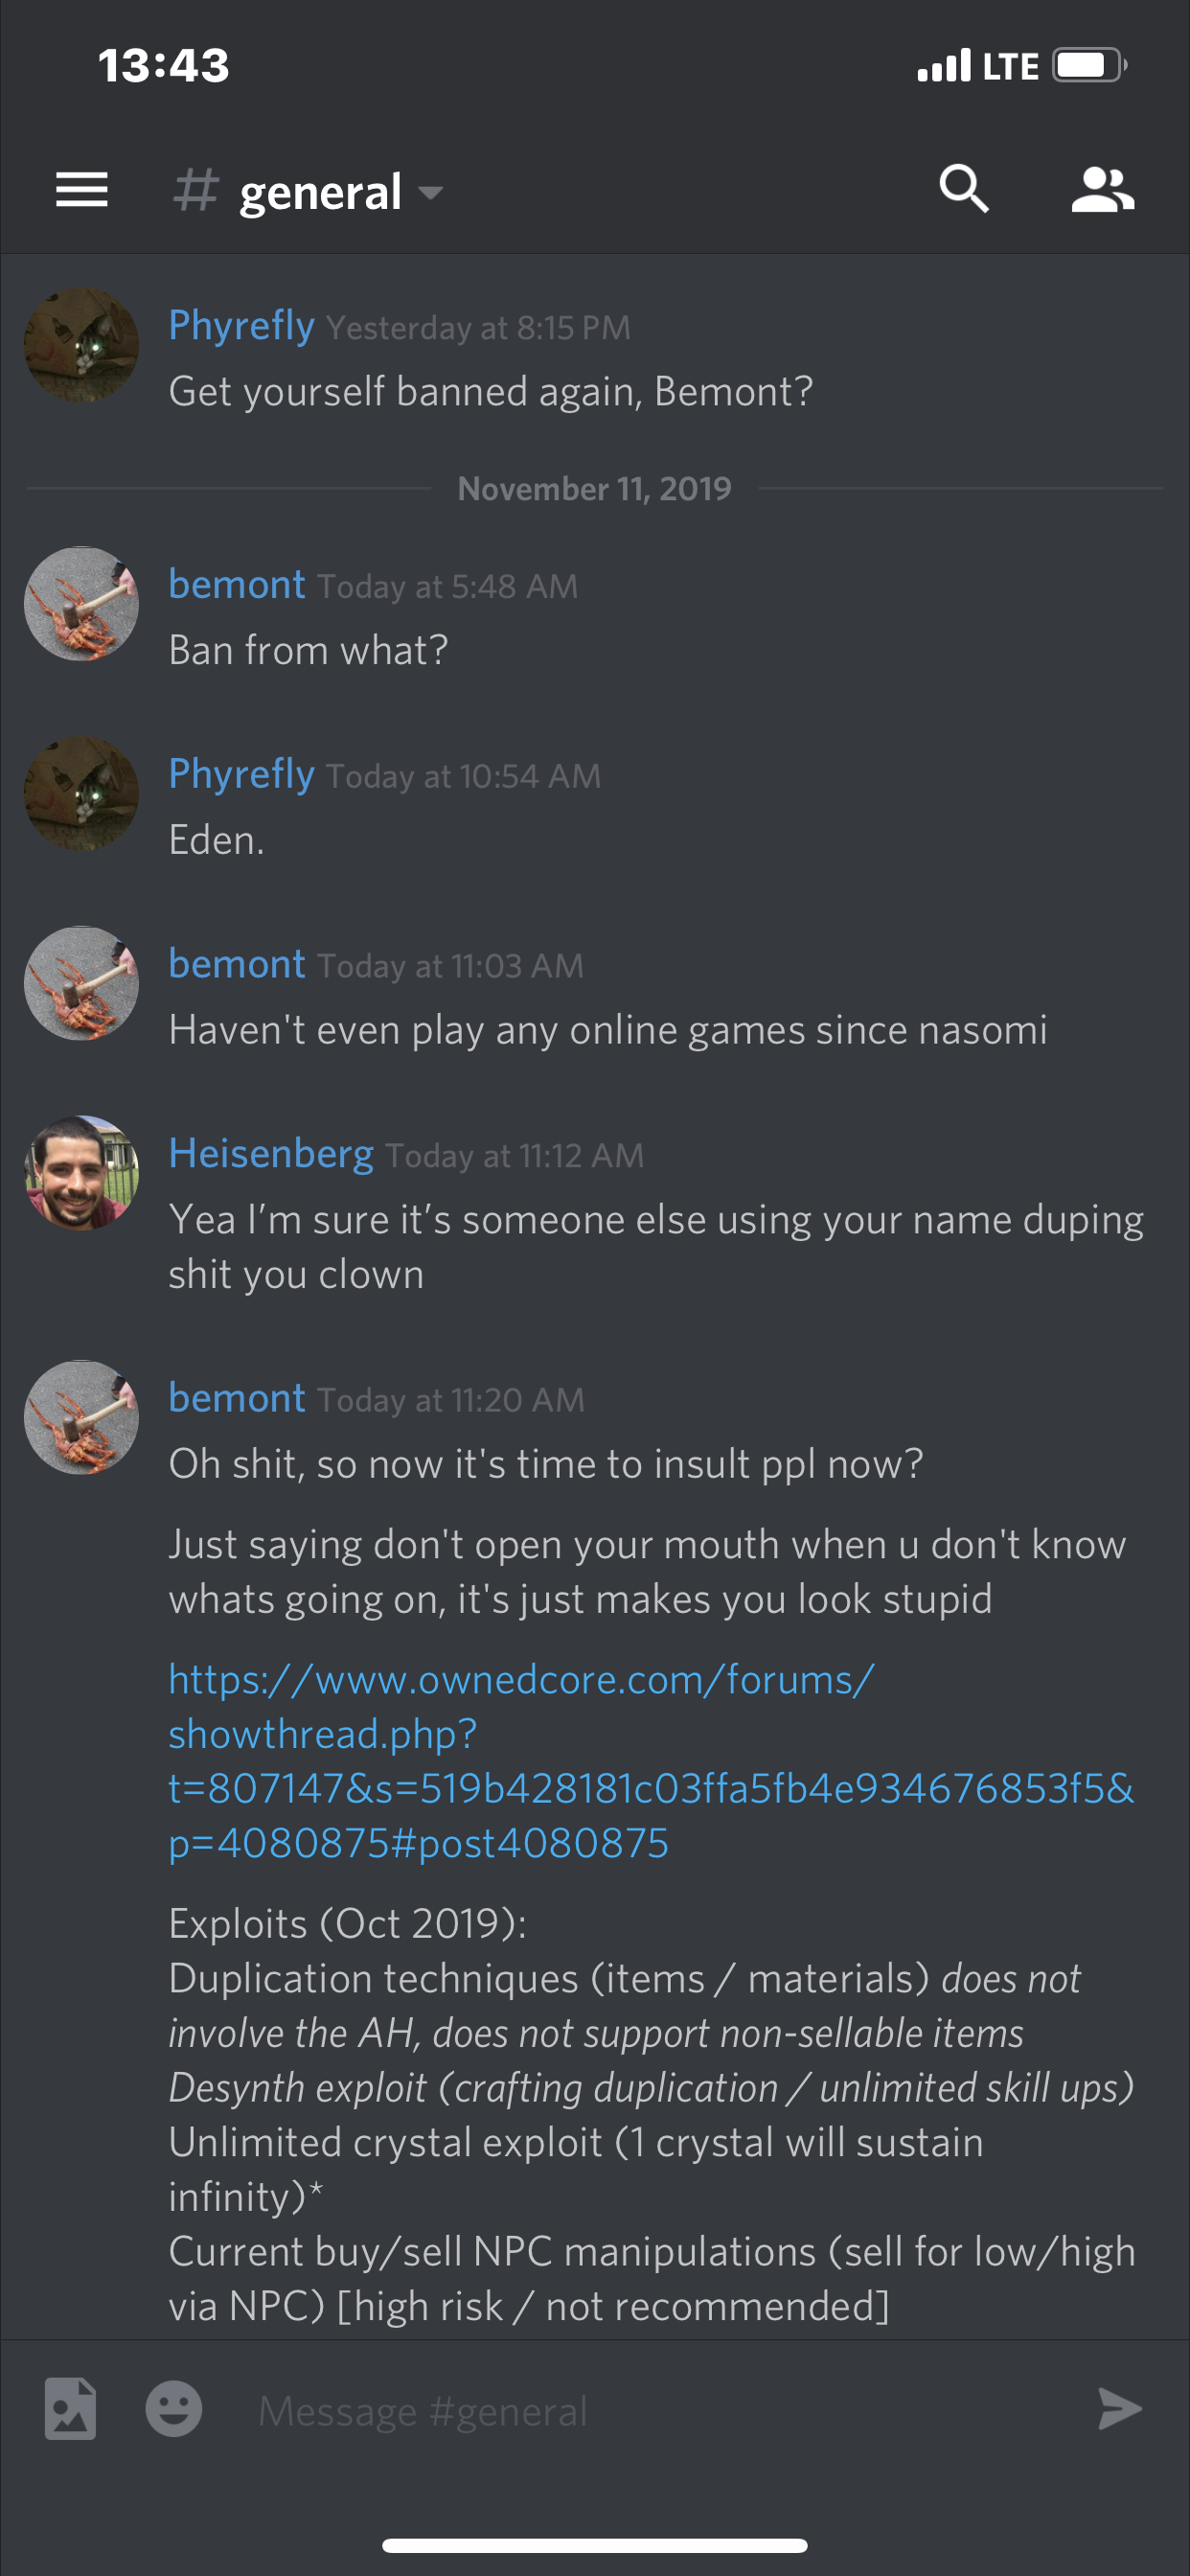Viewport: 1190px width, 2576px height.
Task: Select the Heisenberg username
Action: [271, 1153]
